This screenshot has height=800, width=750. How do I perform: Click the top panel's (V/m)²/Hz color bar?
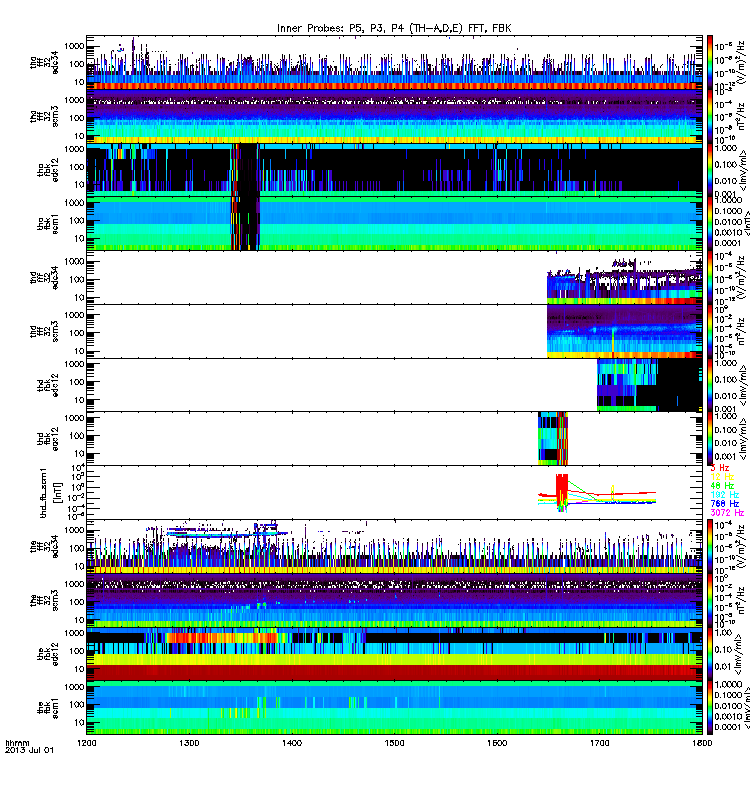pyautogui.click(x=710, y=62)
